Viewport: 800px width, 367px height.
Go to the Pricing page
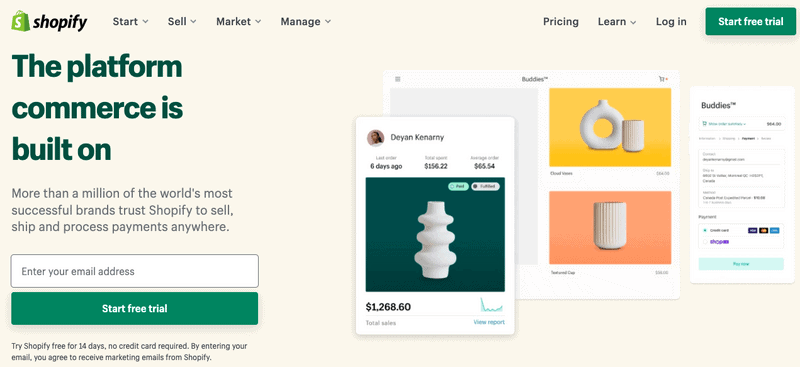coord(561,21)
